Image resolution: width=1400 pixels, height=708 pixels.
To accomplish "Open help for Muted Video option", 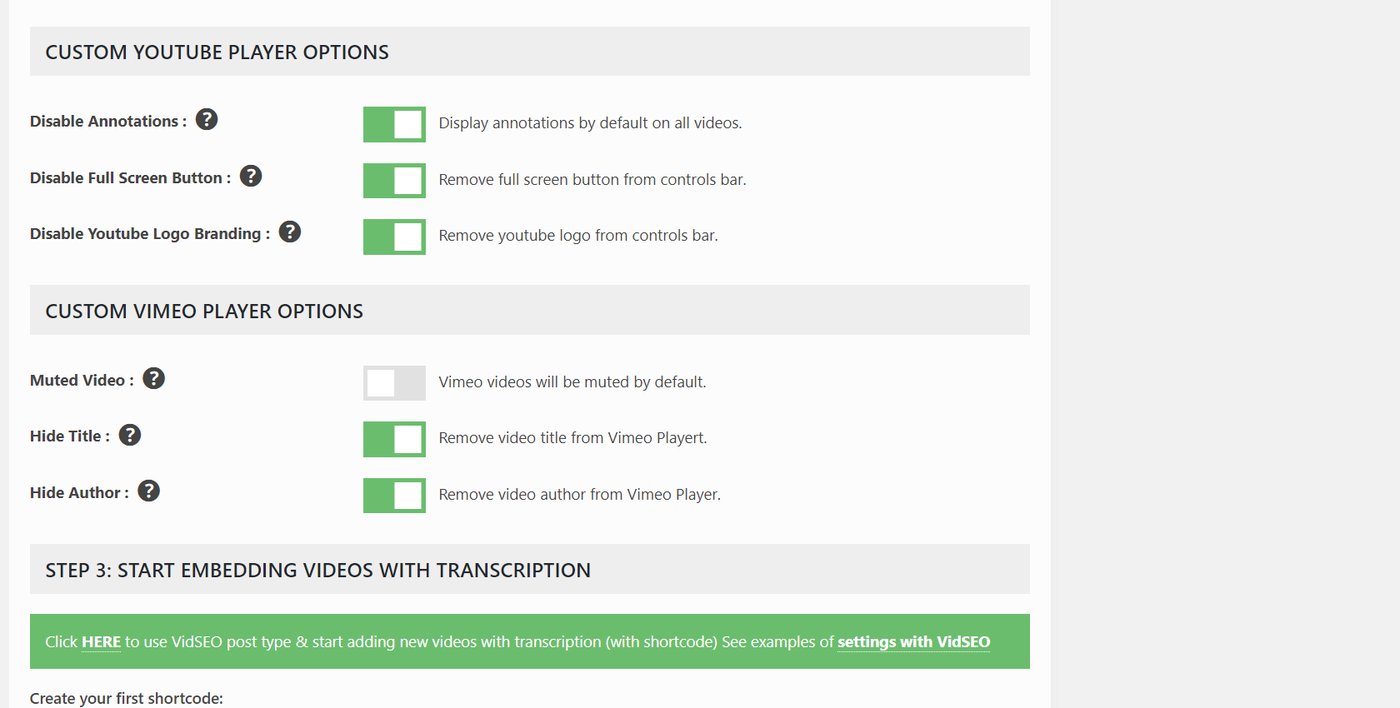I will tap(154, 377).
